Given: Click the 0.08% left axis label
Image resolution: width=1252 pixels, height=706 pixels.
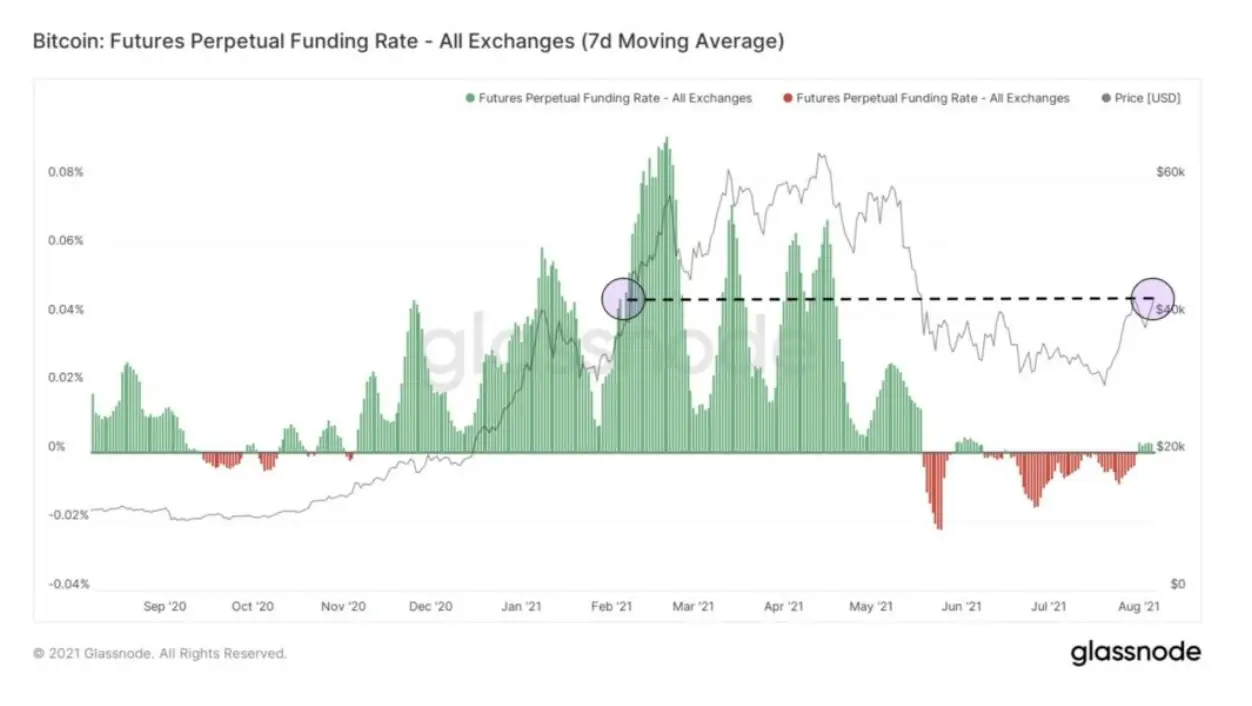Looking at the screenshot, I should (66, 172).
